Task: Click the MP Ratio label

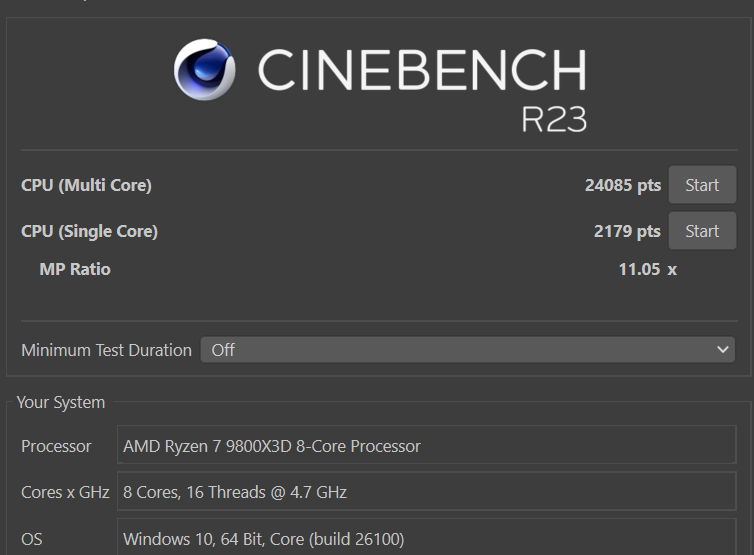Action: [75, 269]
